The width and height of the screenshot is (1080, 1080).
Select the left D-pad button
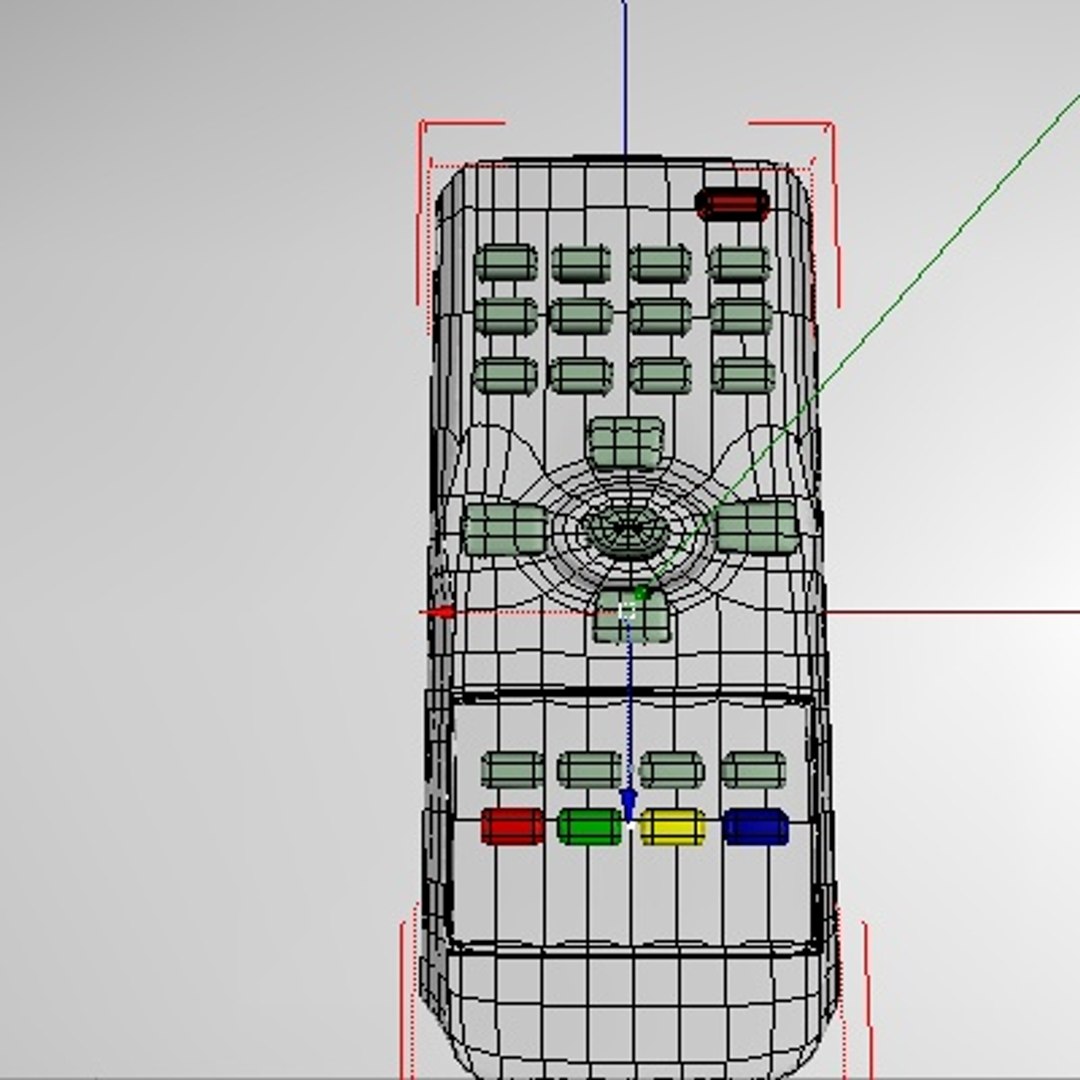point(505,529)
